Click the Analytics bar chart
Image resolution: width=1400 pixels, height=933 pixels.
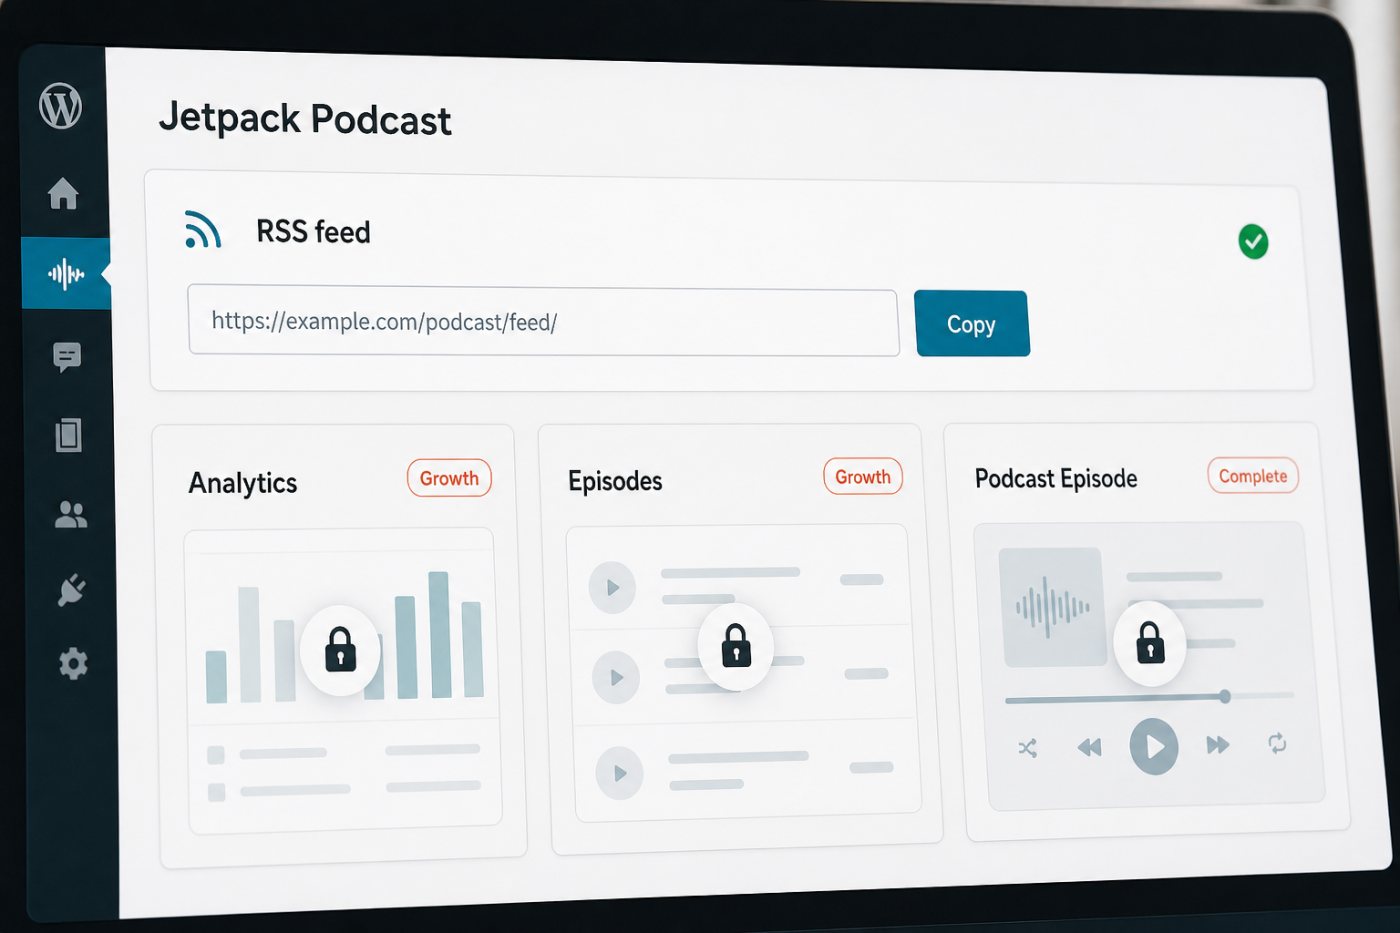pyautogui.click(x=344, y=636)
